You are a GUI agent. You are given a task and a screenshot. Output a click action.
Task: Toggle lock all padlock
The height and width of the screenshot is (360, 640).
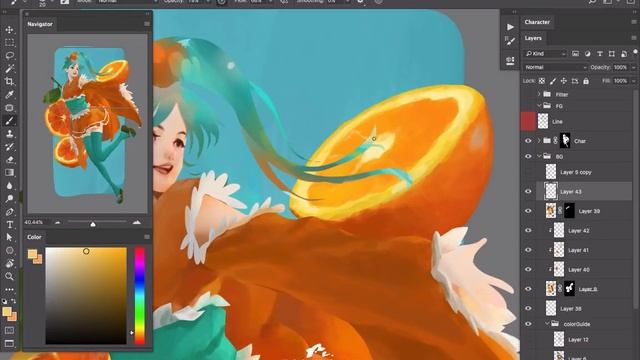[586, 81]
